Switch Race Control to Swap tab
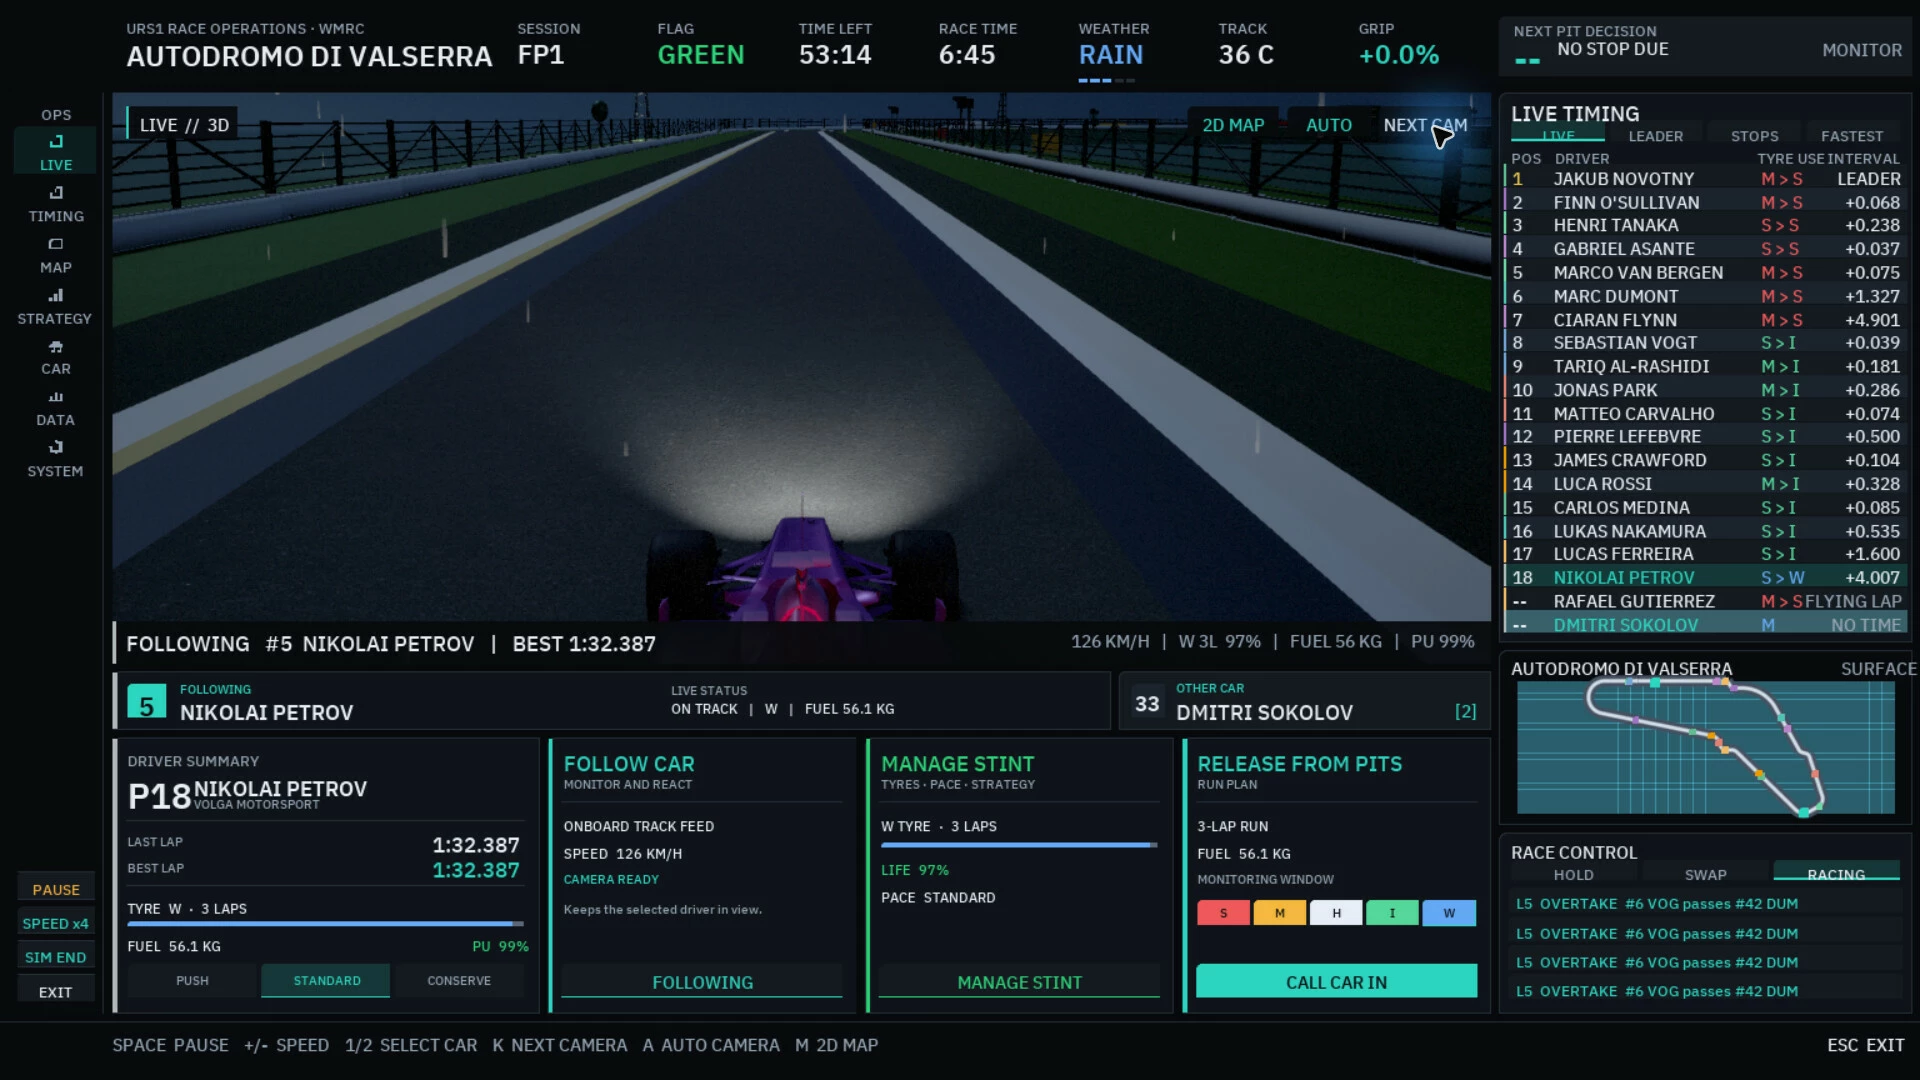Screen dimensions: 1920x1080 (1705, 875)
